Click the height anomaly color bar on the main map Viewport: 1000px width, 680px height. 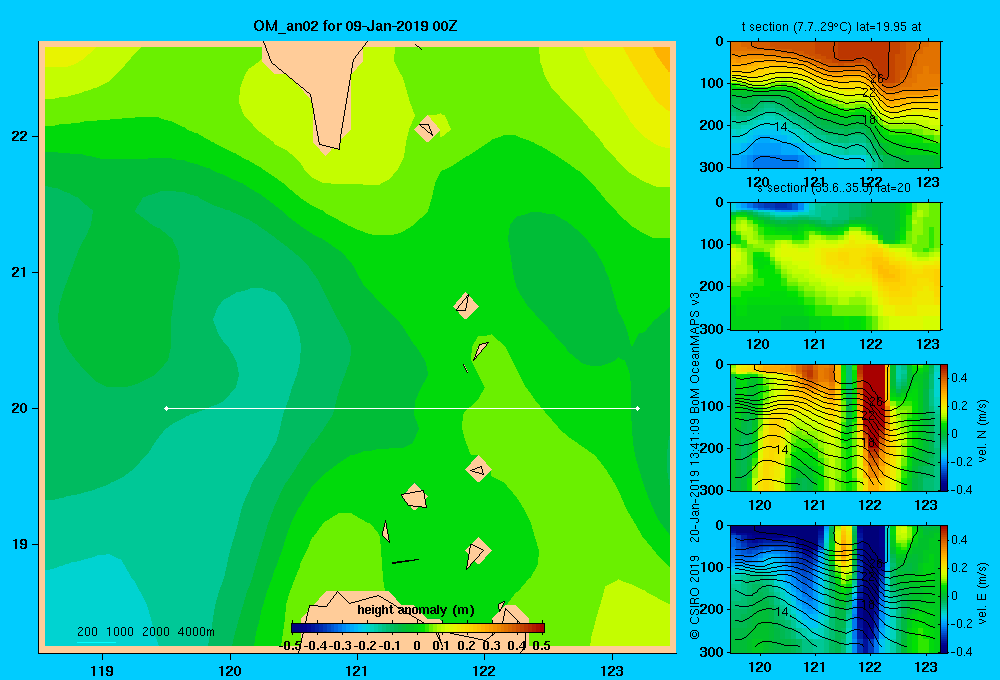pos(418,628)
